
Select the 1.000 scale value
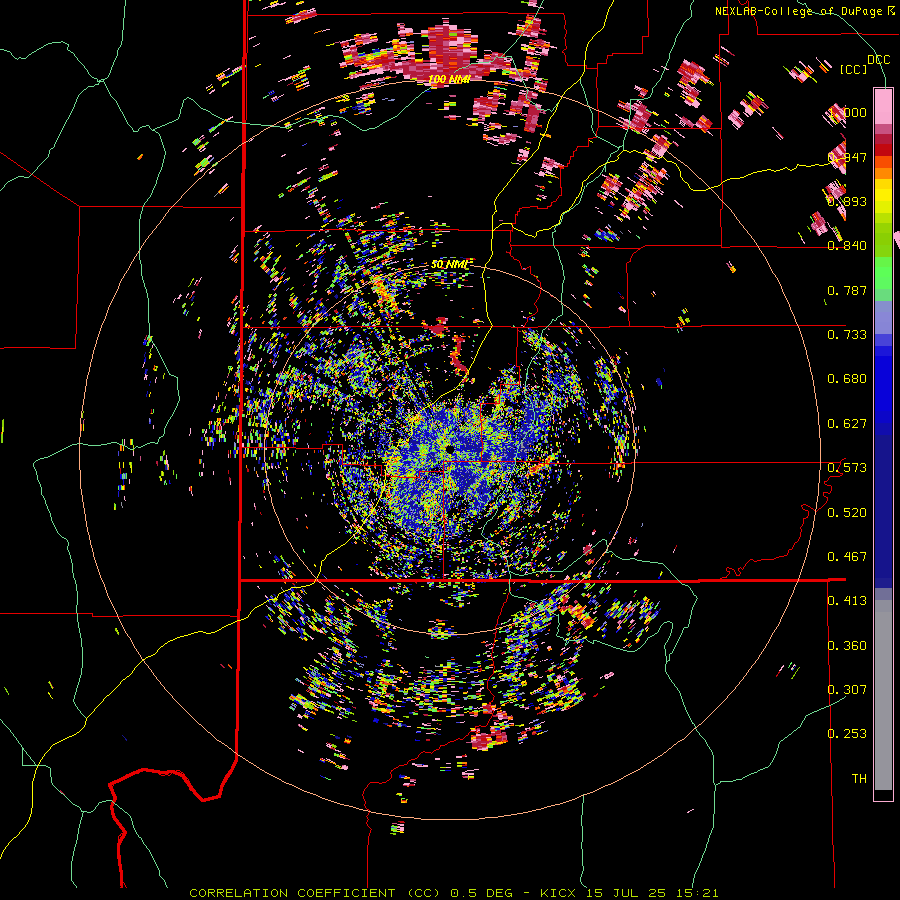pyautogui.click(x=847, y=112)
